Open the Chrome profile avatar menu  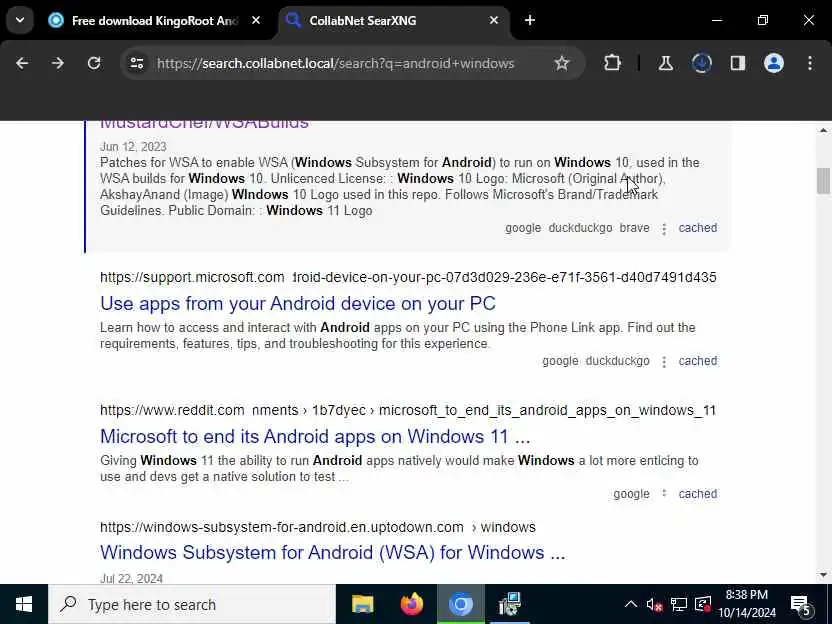coord(774,63)
